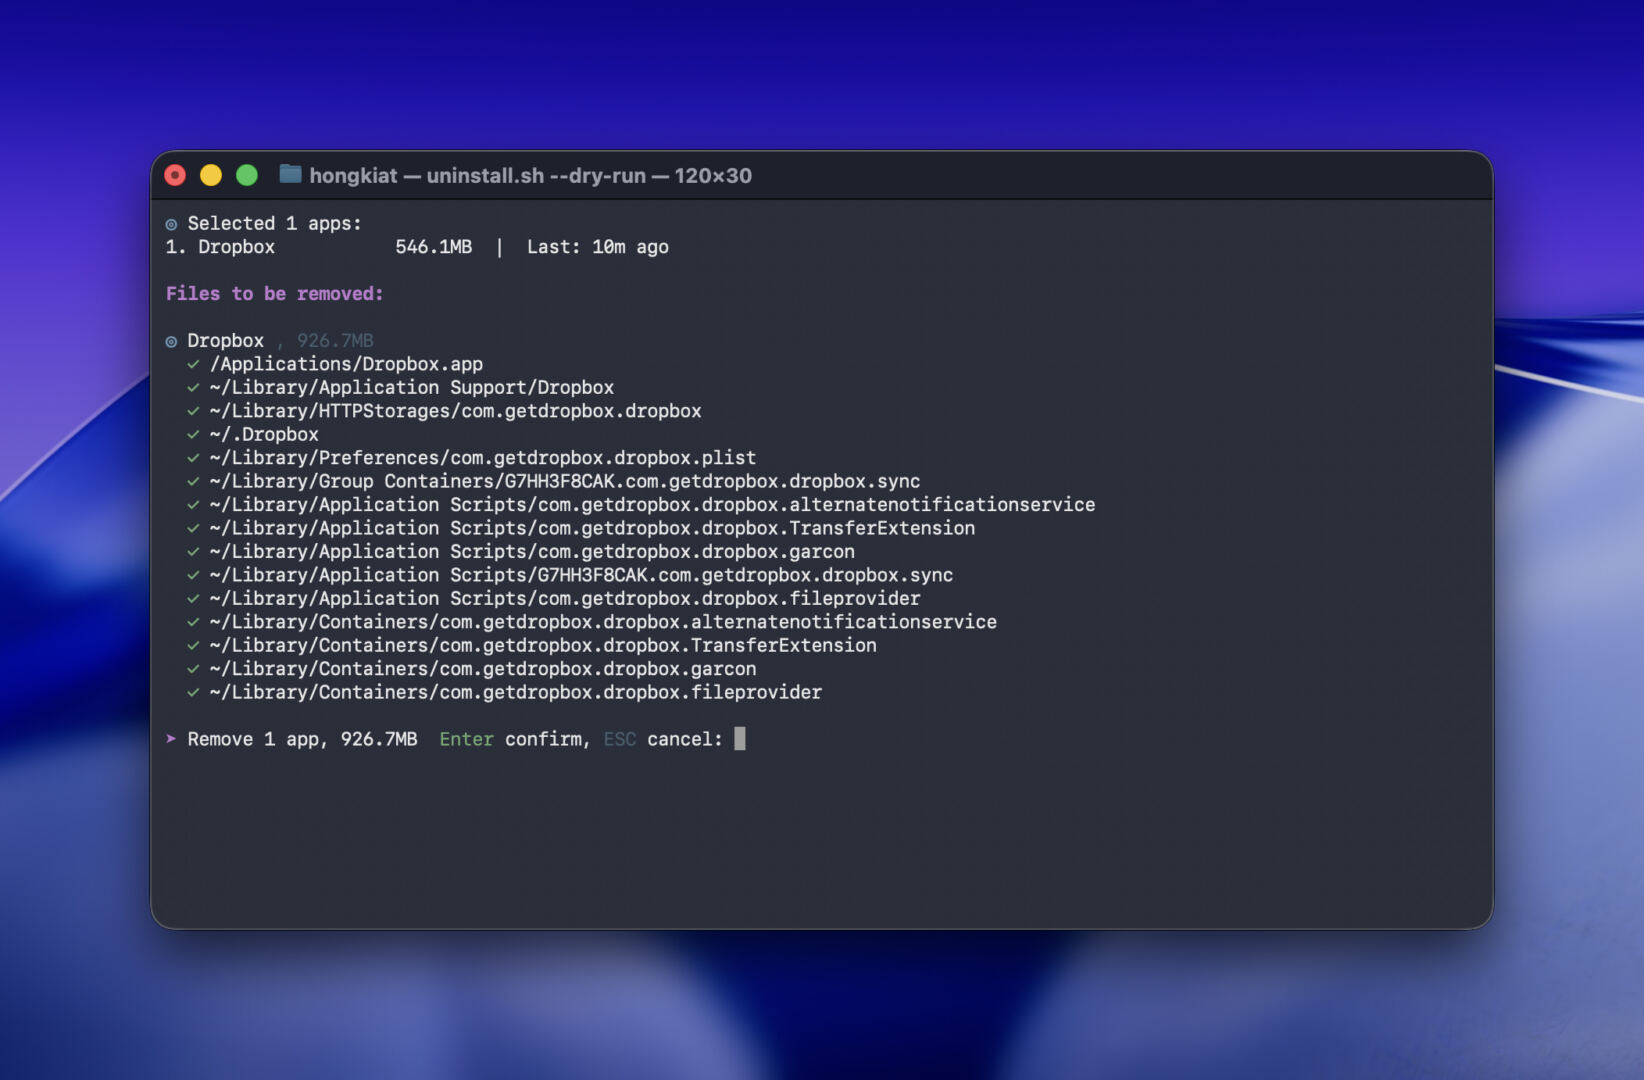Click the circle icon beside 'Selected 1 apps'
Image resolution: width=1644 pixels, height=1080 pixels.
click(x=171, y=224)
